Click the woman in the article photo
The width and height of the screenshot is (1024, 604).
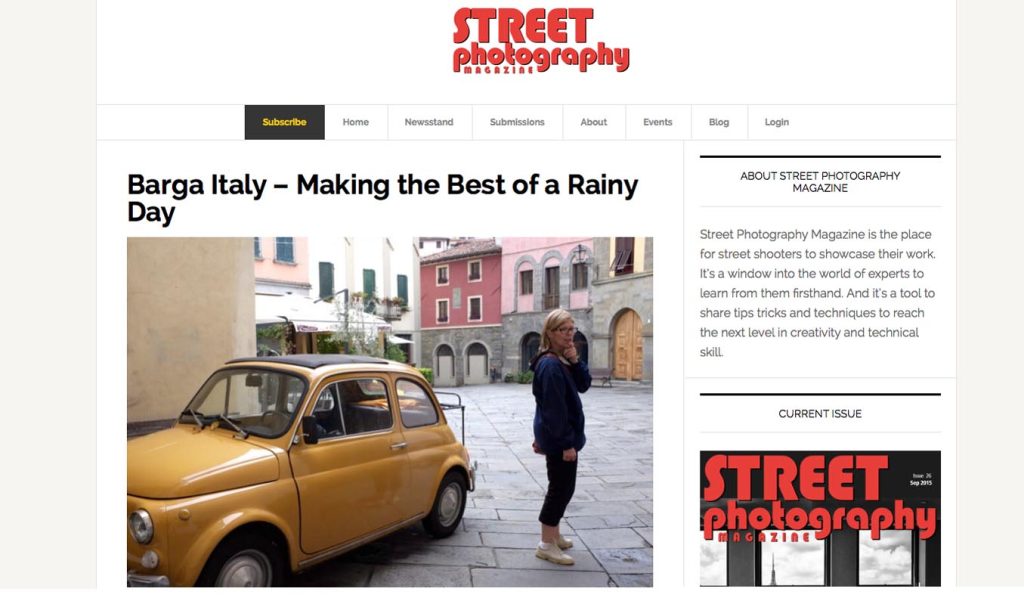pyautogui.click(x=559, y=436)
